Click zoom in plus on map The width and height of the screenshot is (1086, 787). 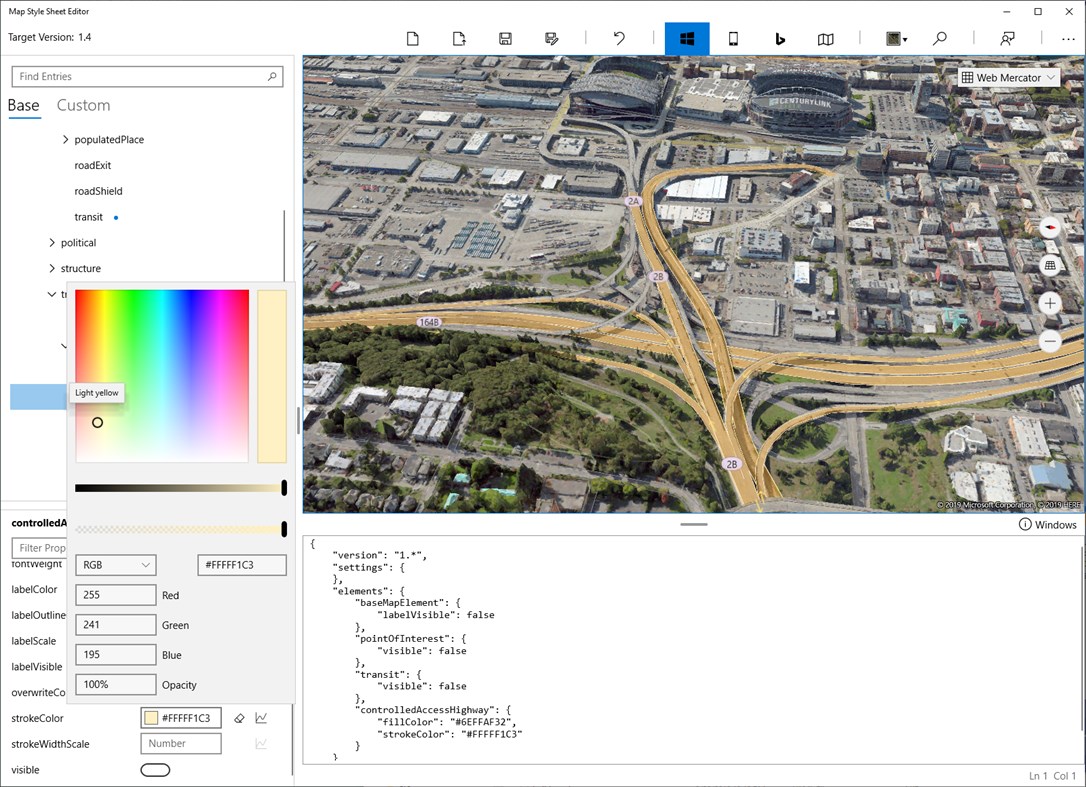[x=1049, y=303]
